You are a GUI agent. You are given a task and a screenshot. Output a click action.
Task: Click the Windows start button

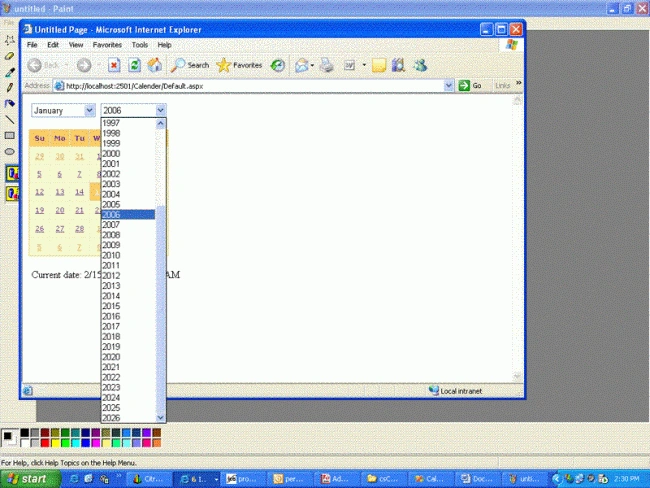pos(30,479)
